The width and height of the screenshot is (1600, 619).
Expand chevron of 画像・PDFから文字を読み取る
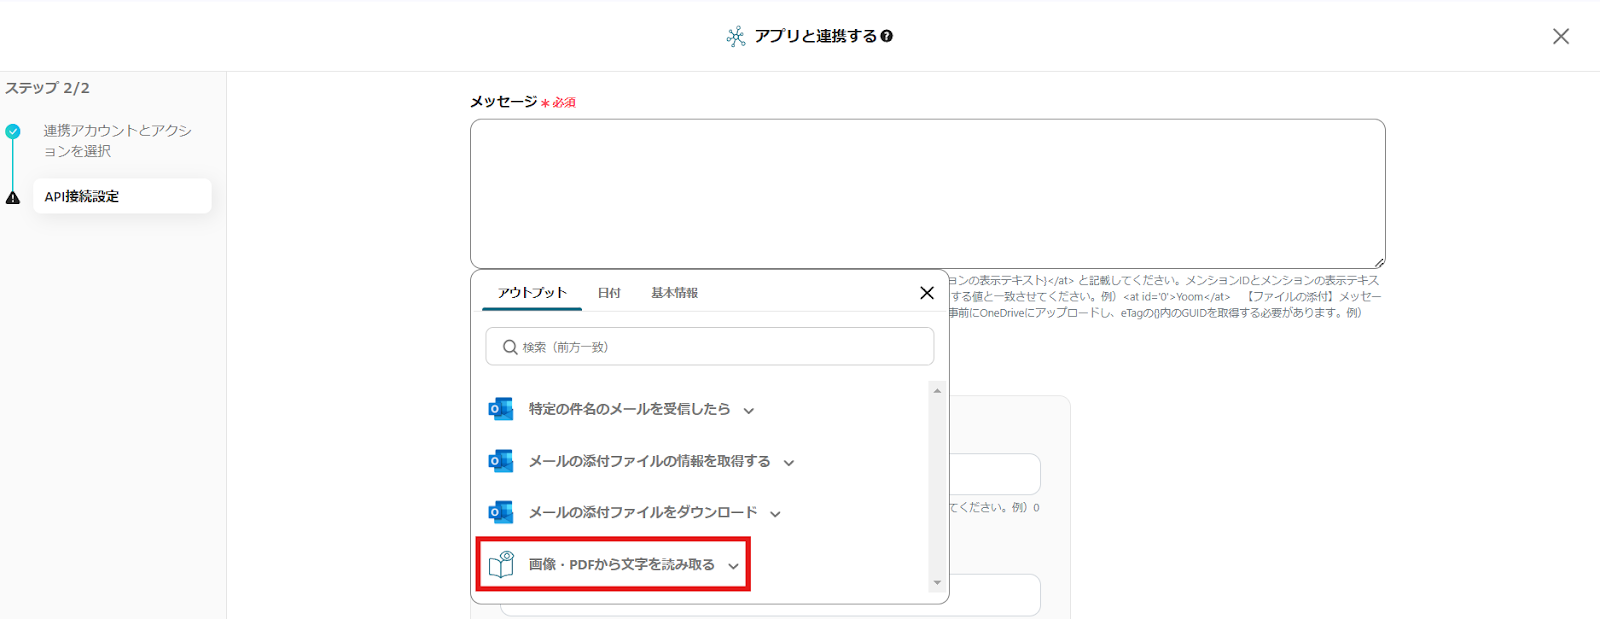coord(733,566)
